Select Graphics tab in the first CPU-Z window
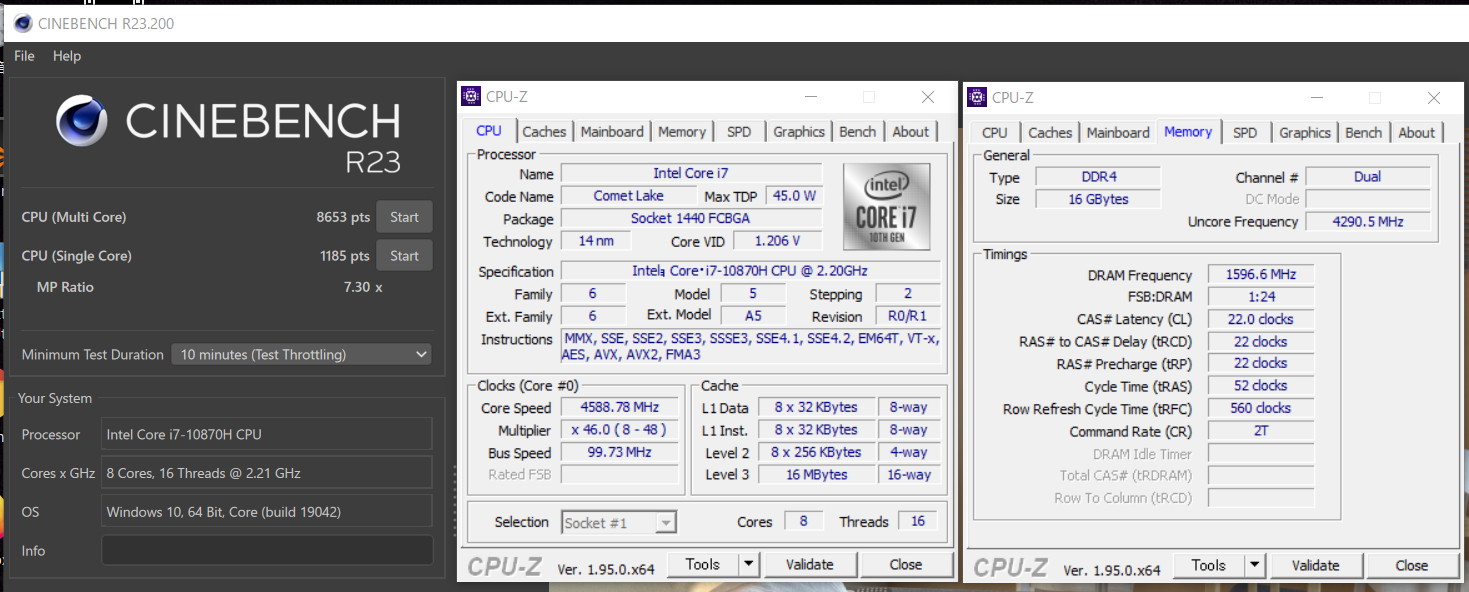 799,132
